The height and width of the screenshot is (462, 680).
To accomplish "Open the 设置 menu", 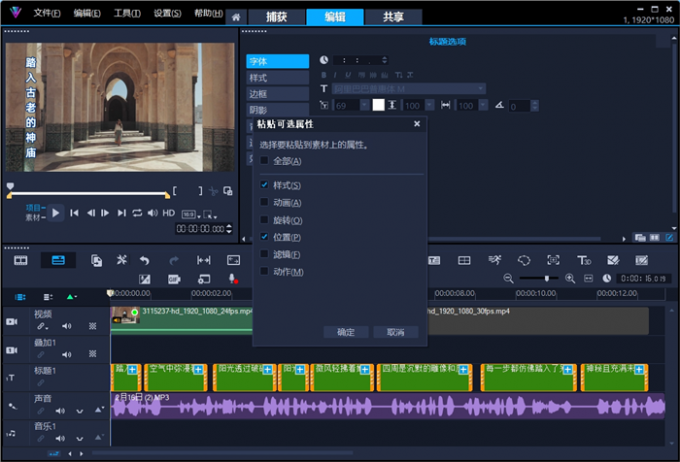I will click(x=167, y=13).
